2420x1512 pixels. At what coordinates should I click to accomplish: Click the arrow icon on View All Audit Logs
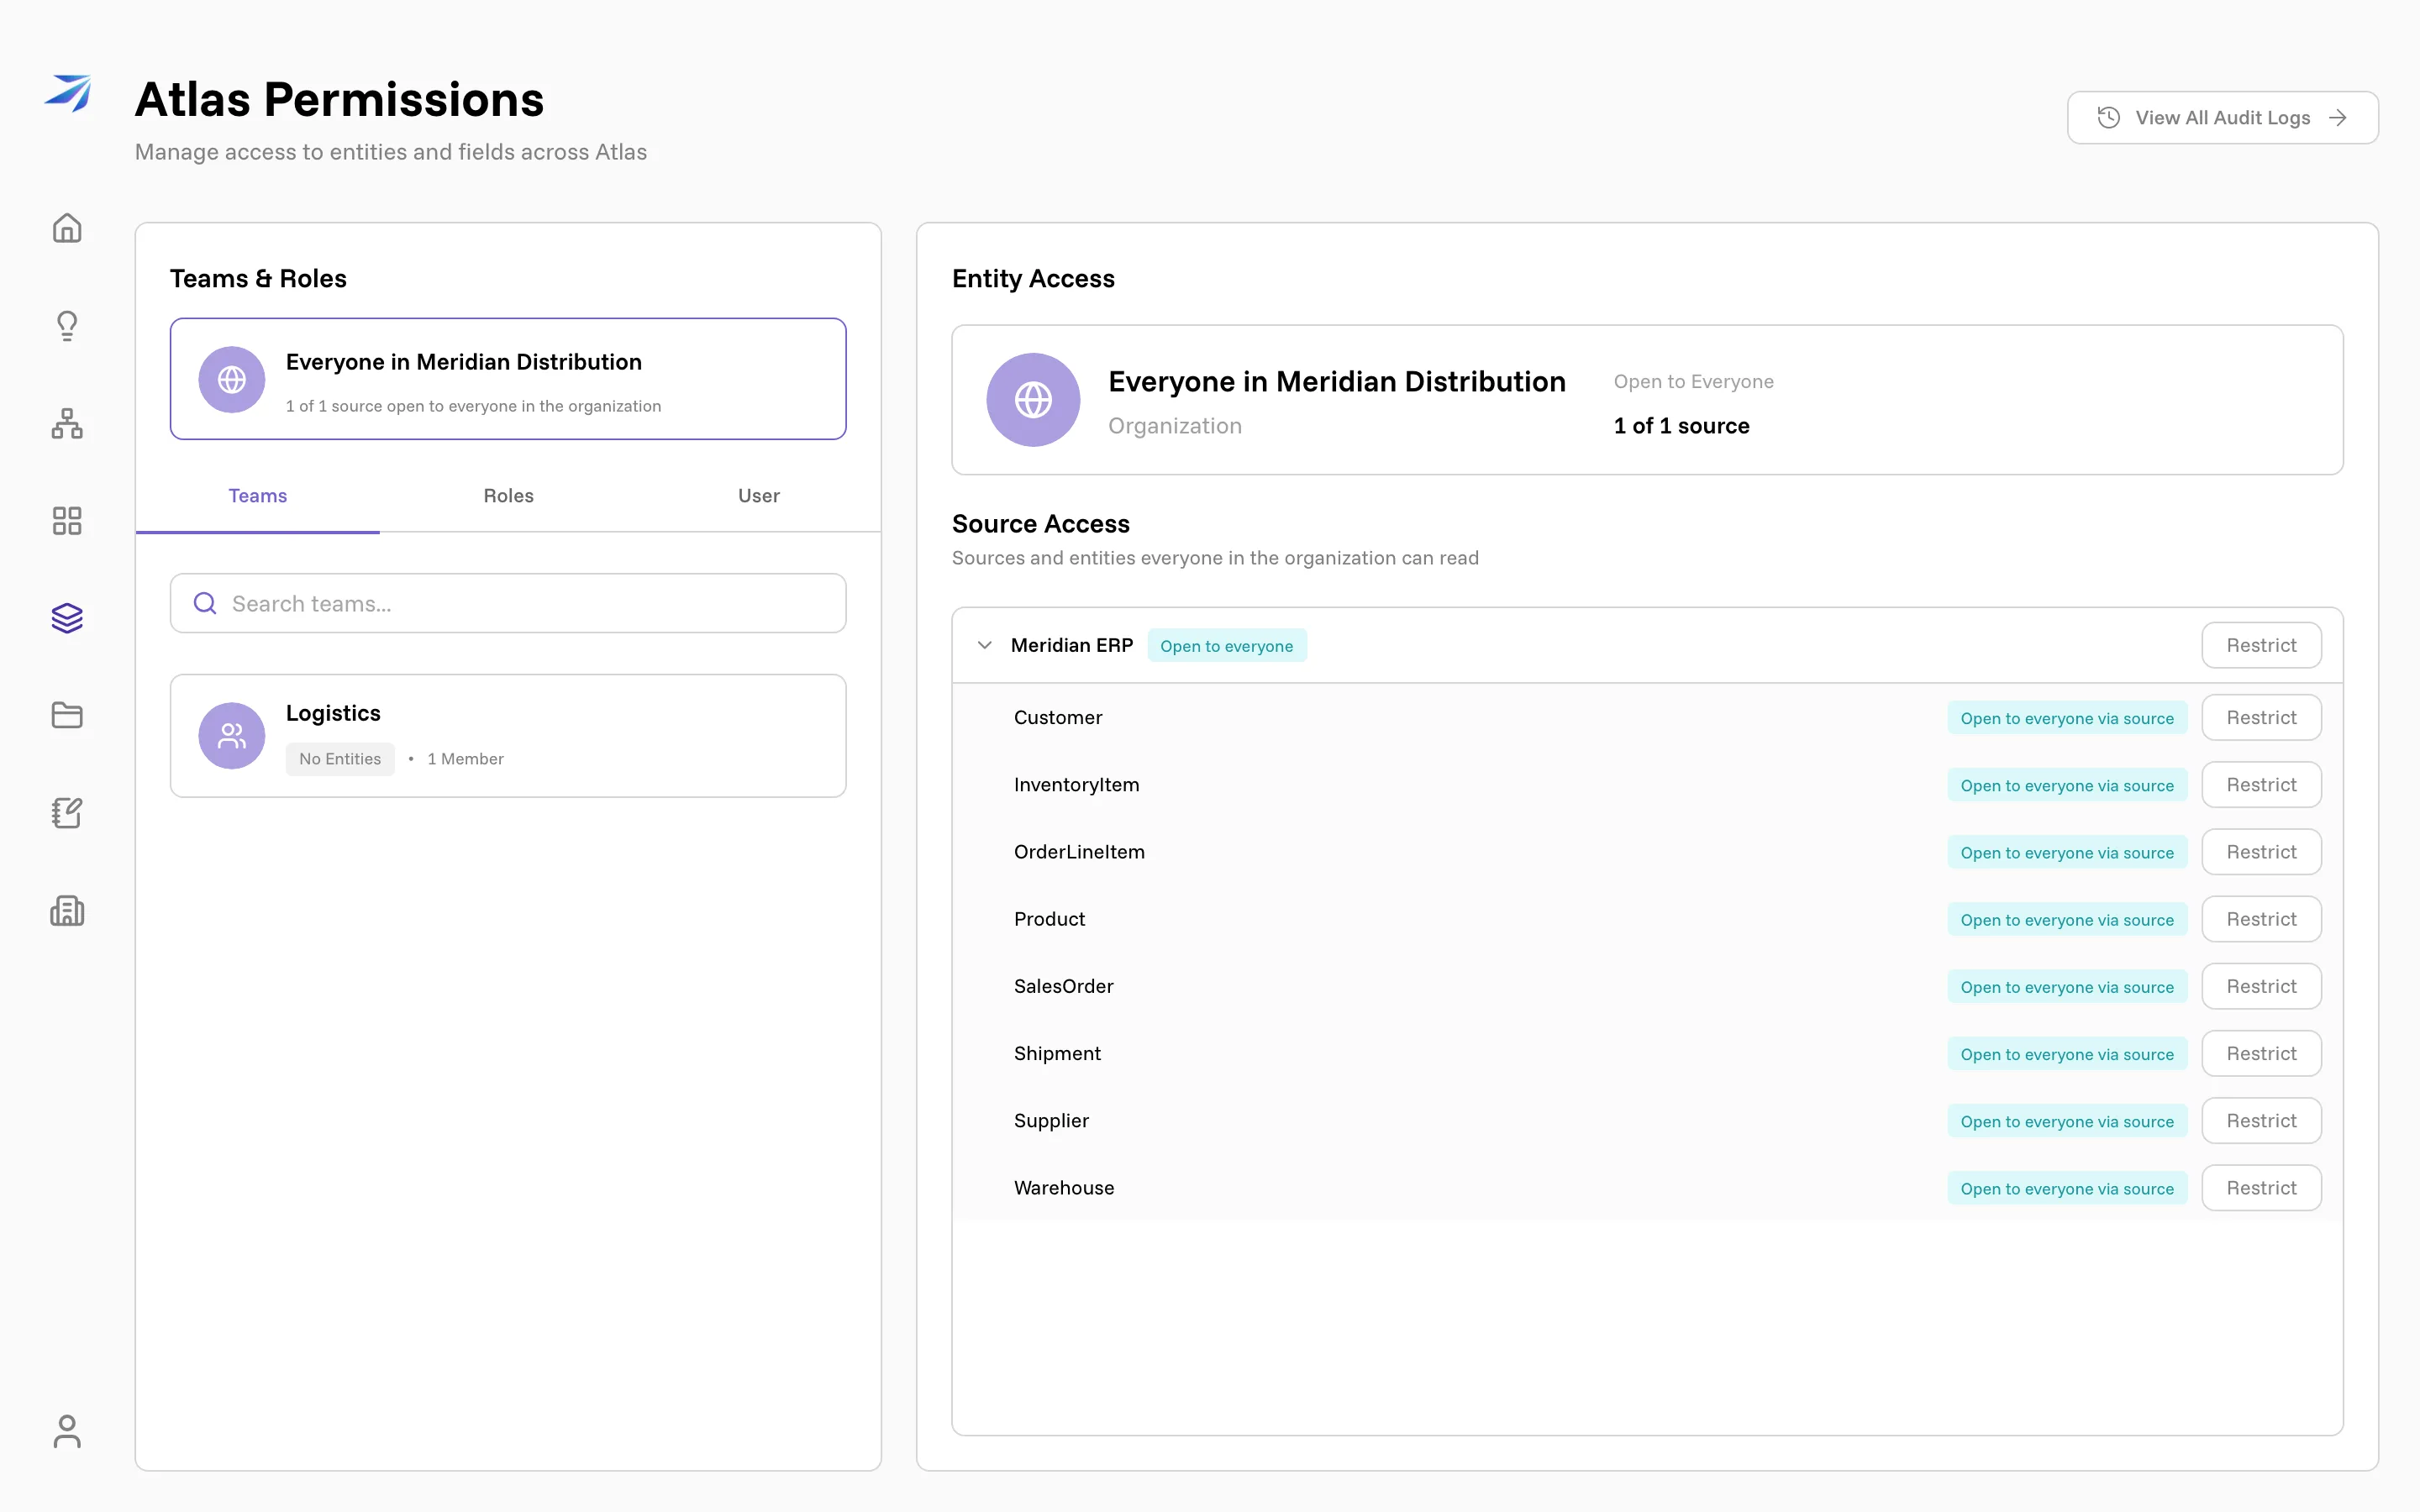coord(2338,118)
